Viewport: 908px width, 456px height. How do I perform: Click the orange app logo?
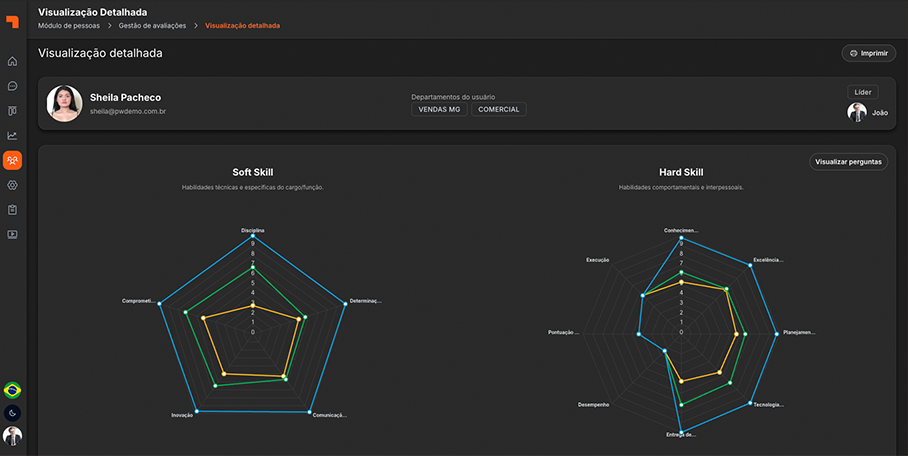12,21
